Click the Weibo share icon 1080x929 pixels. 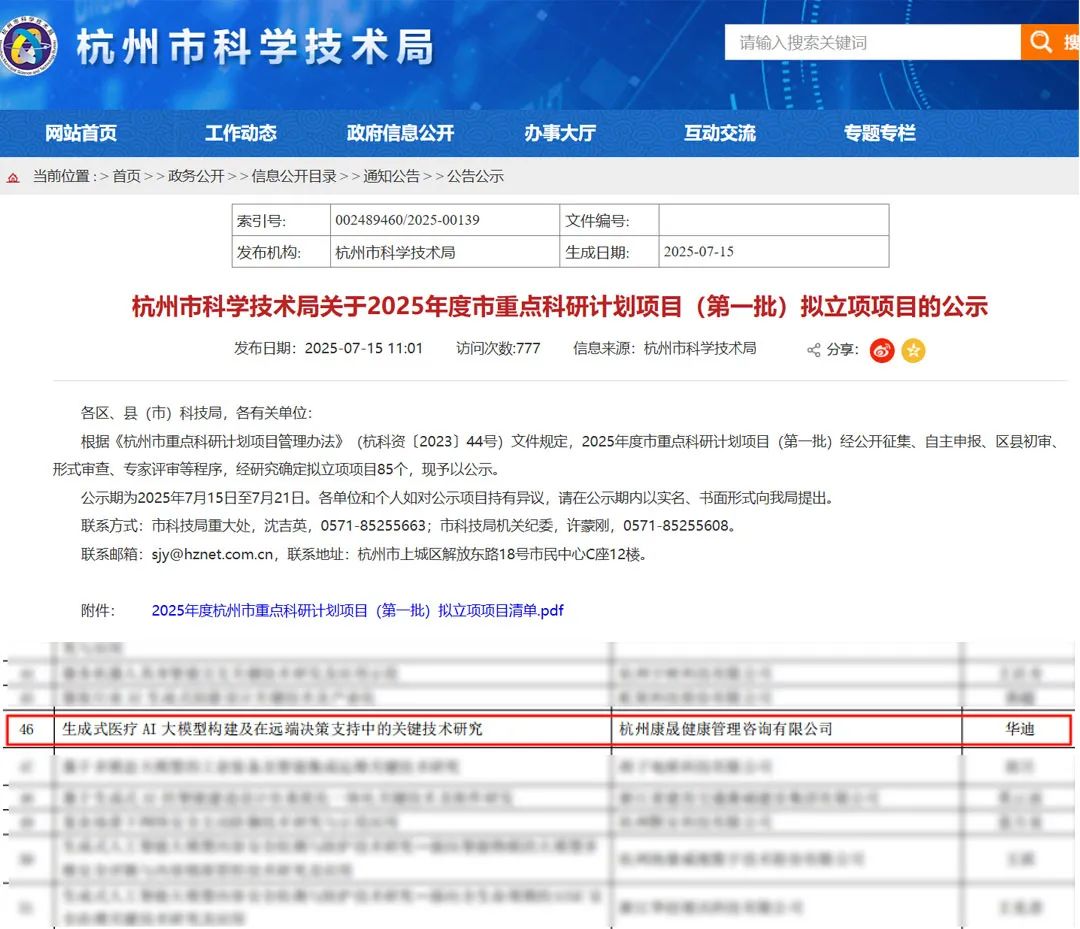(x=881, y=351)
